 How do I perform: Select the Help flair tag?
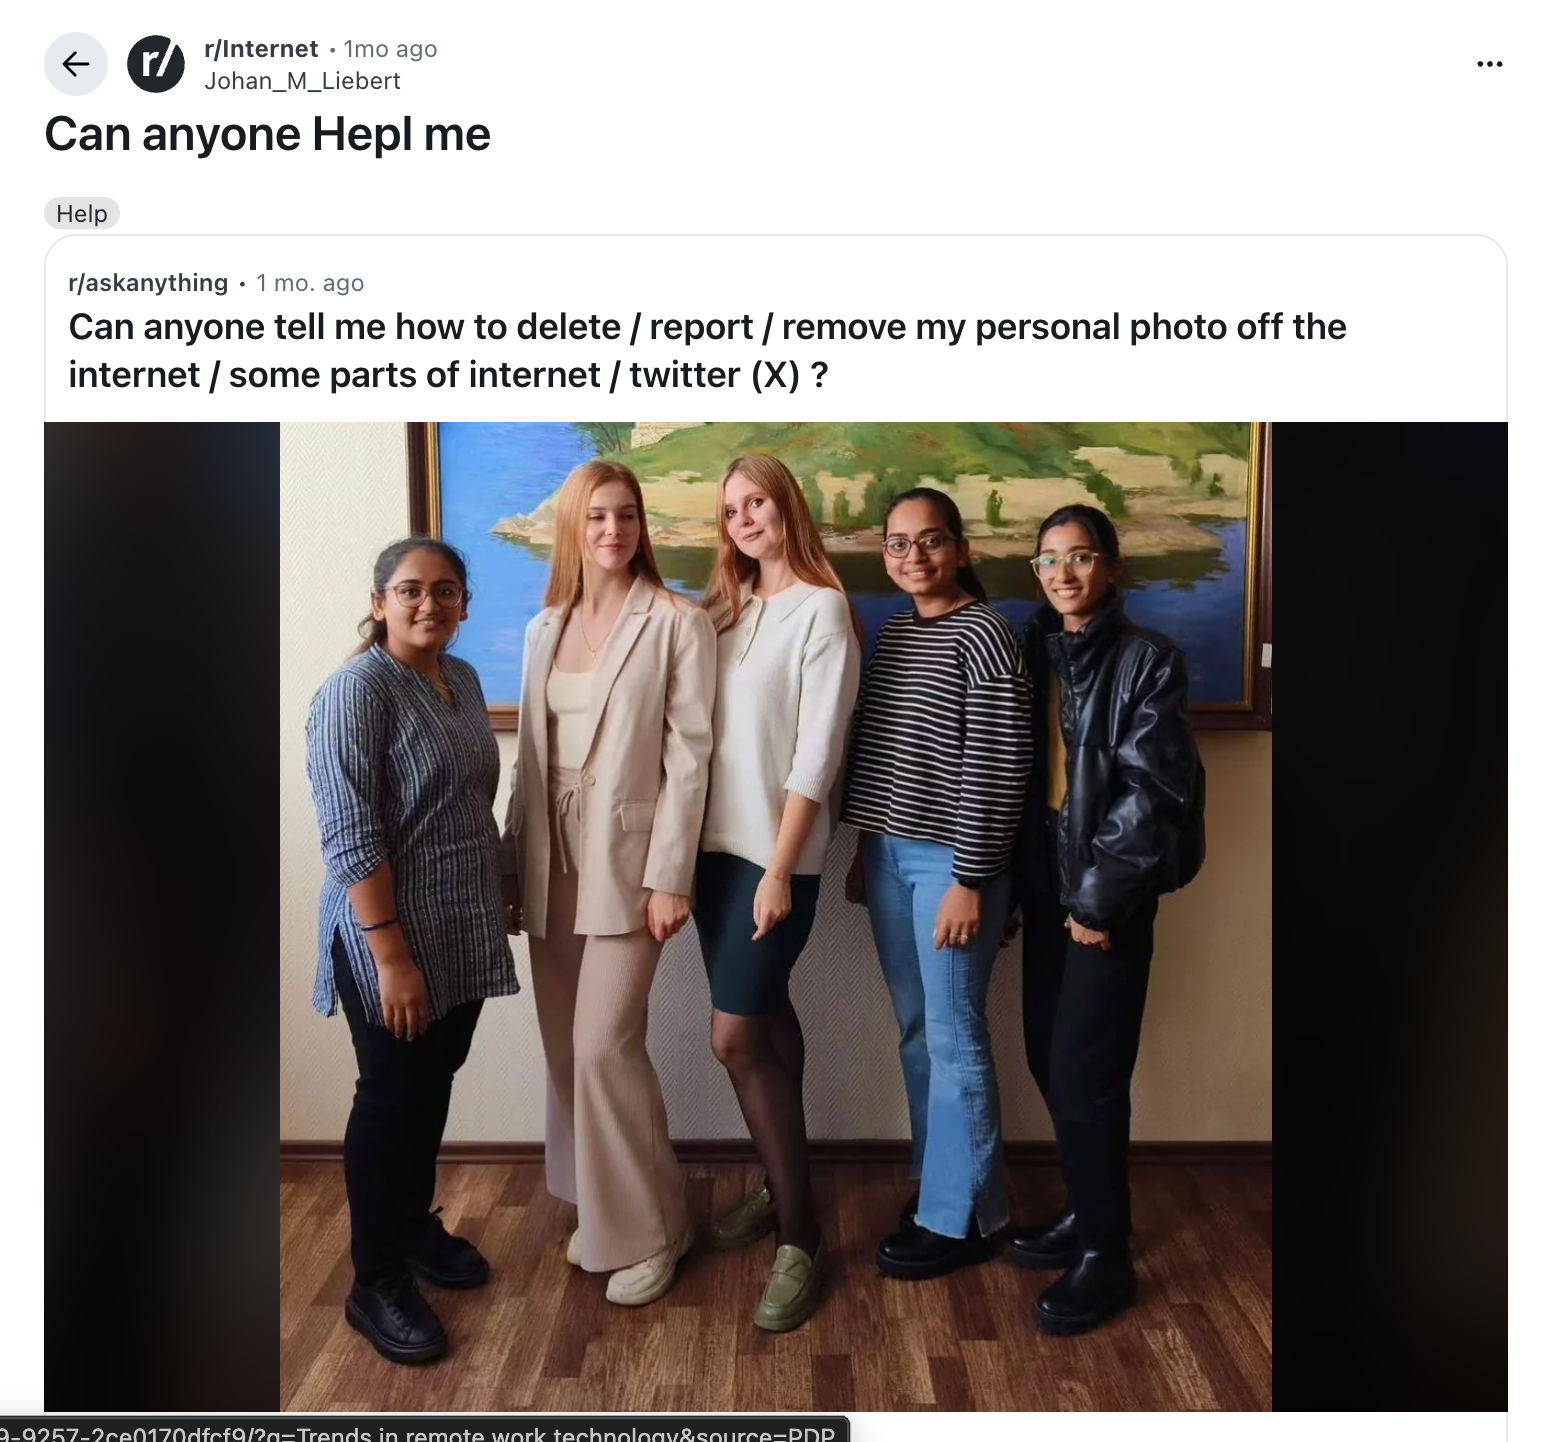coord(82,213)
